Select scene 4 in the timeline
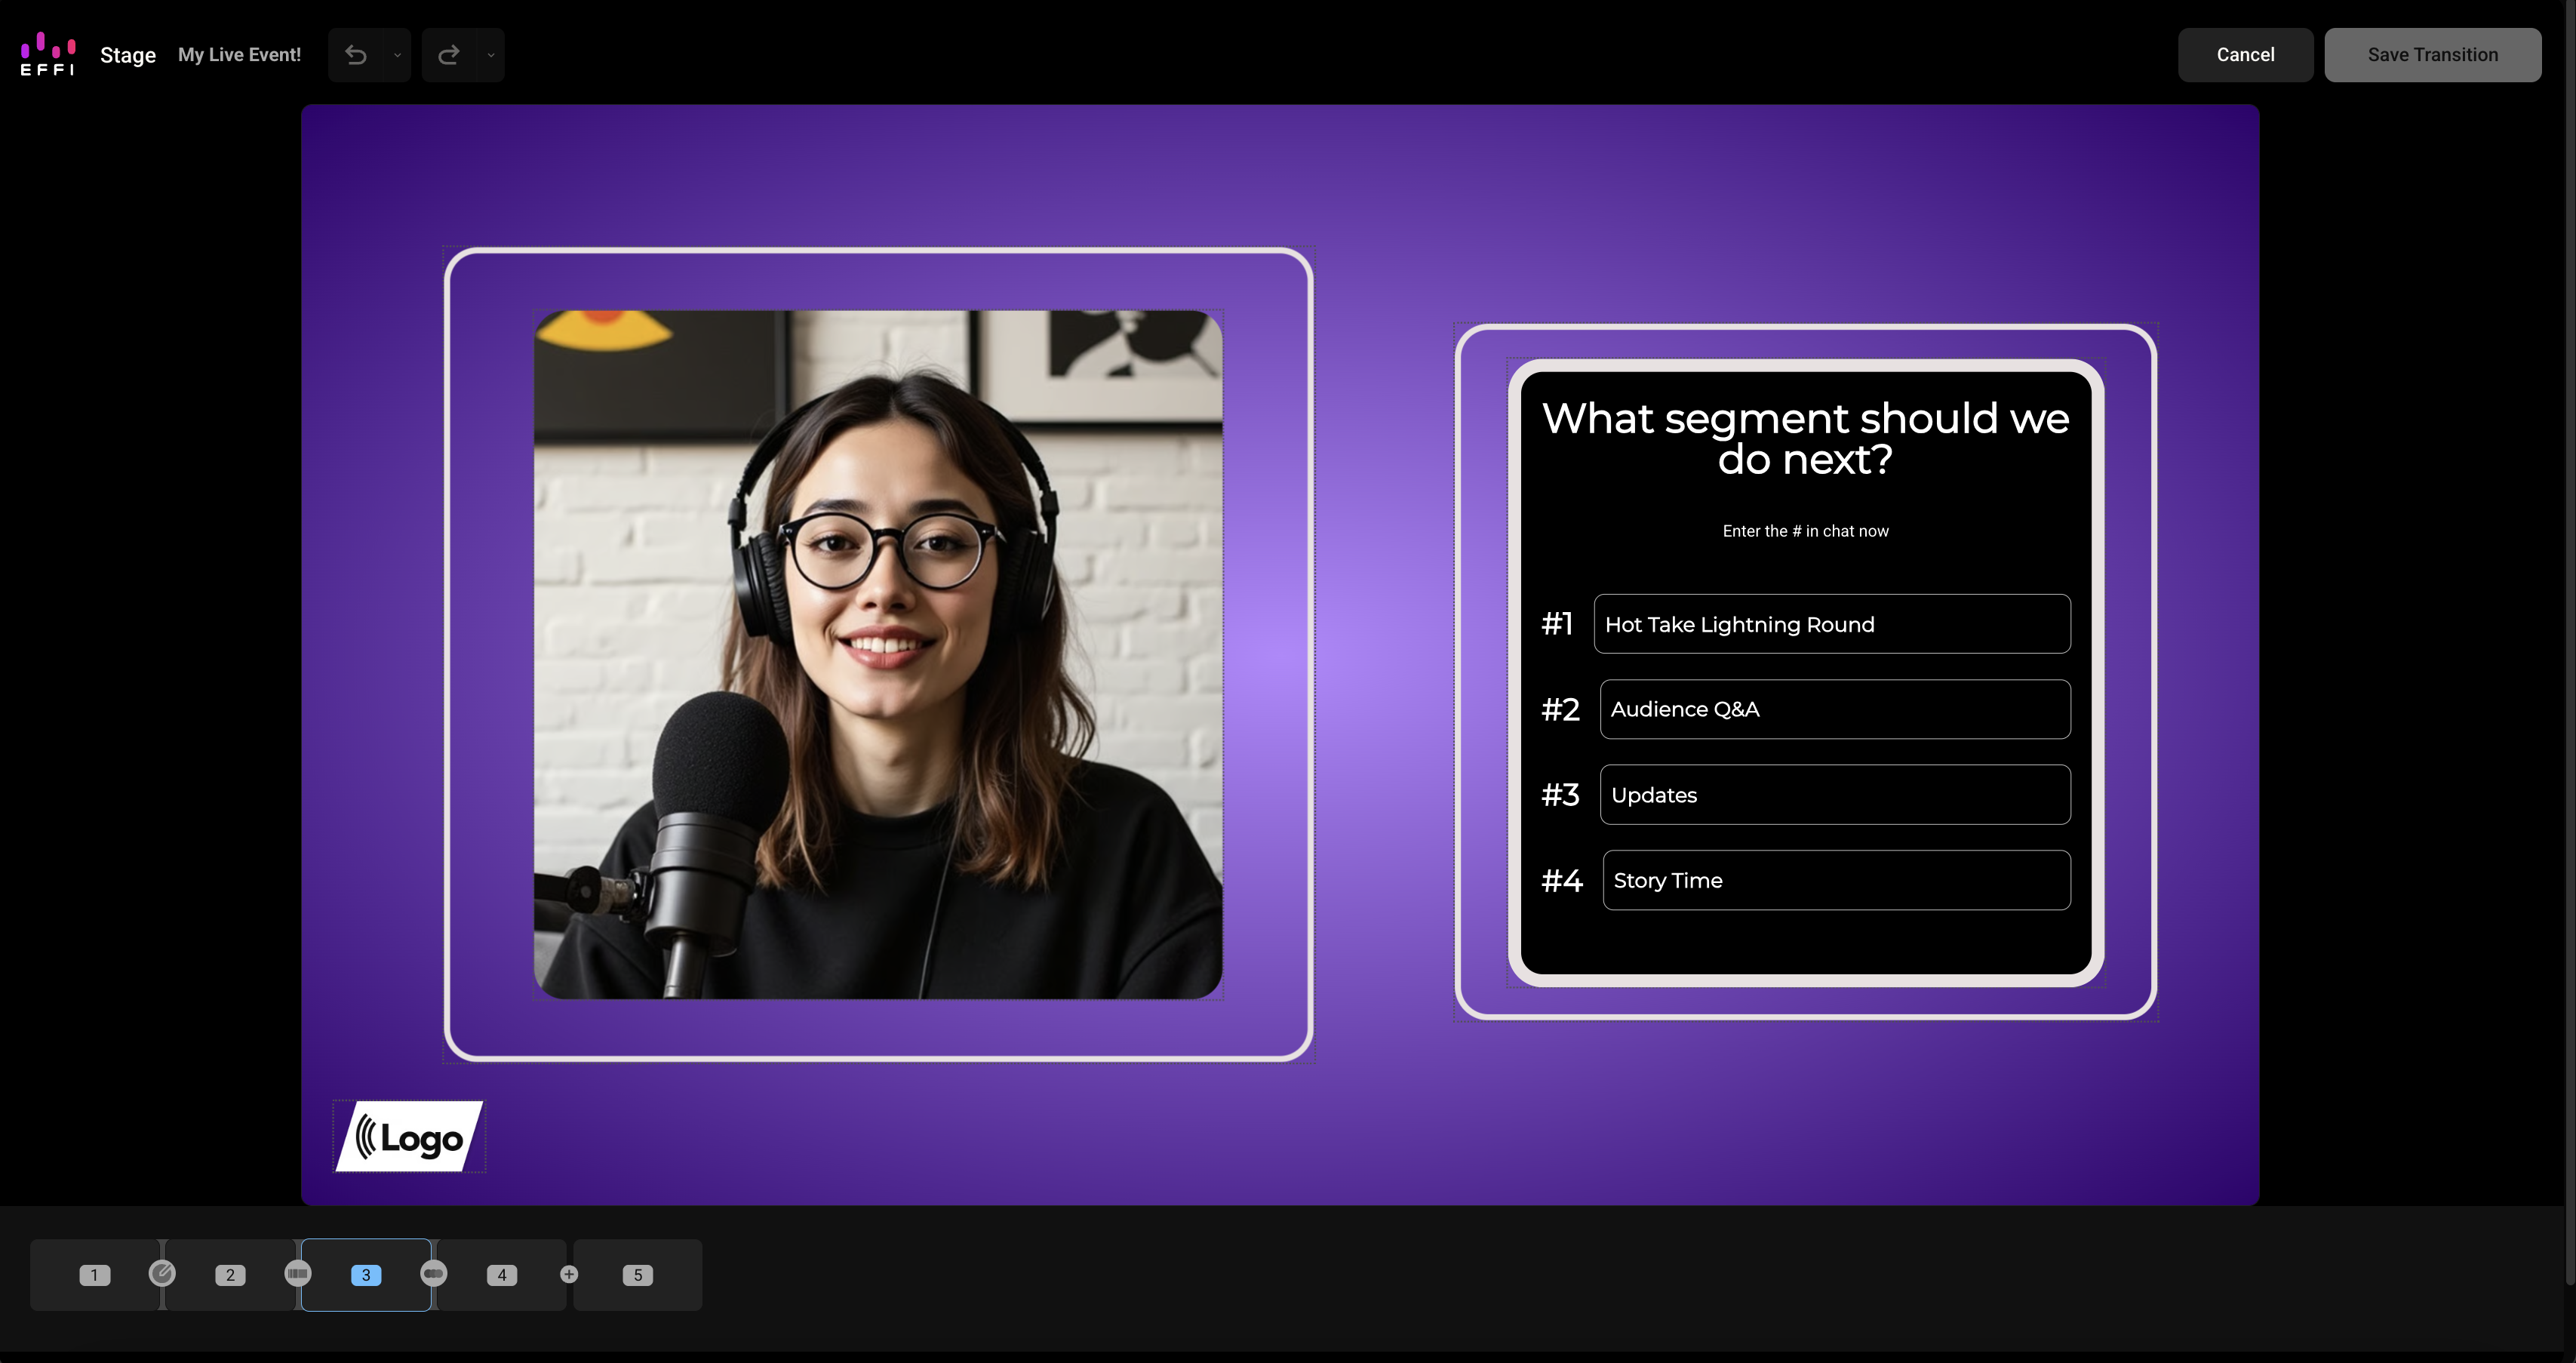2576x1363 pixels. 502,1275
